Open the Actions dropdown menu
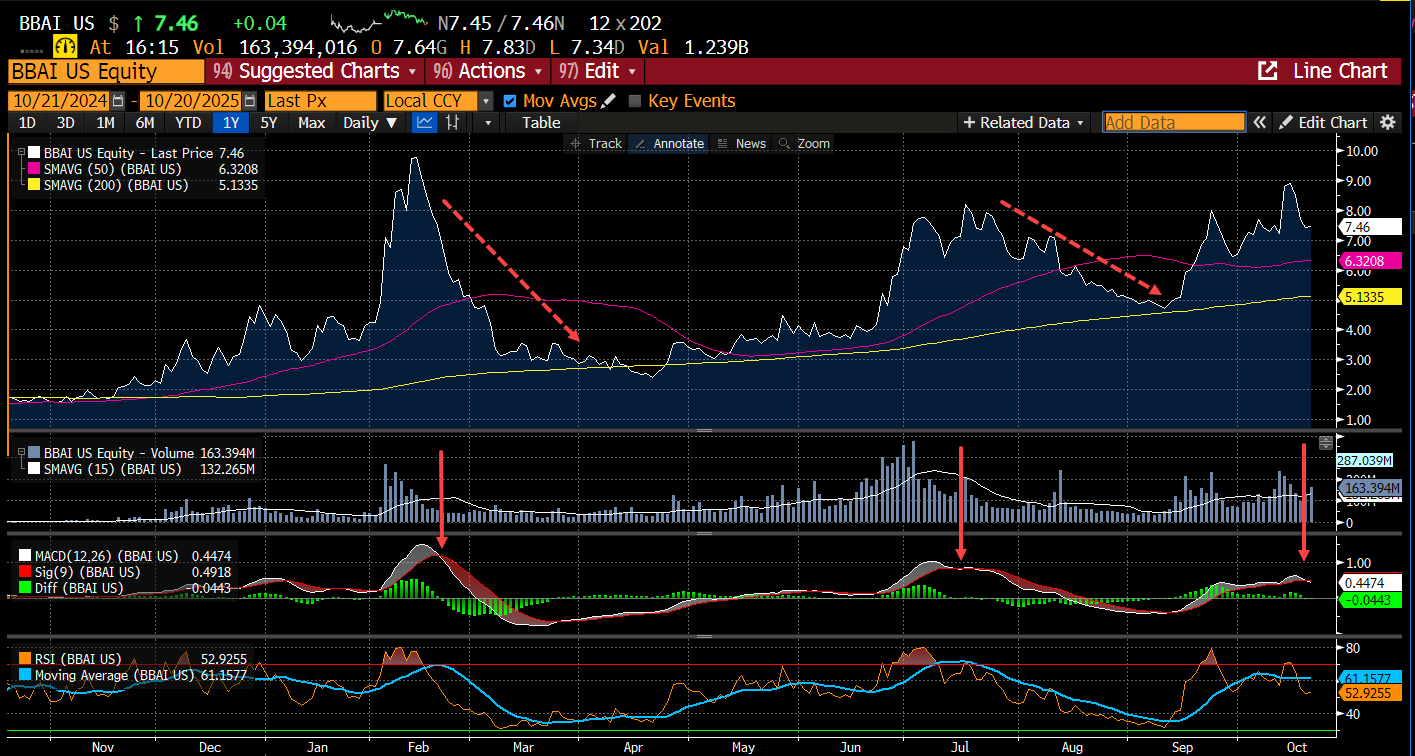Screen dimensions: 1415x756 click(x=487, y=71)
